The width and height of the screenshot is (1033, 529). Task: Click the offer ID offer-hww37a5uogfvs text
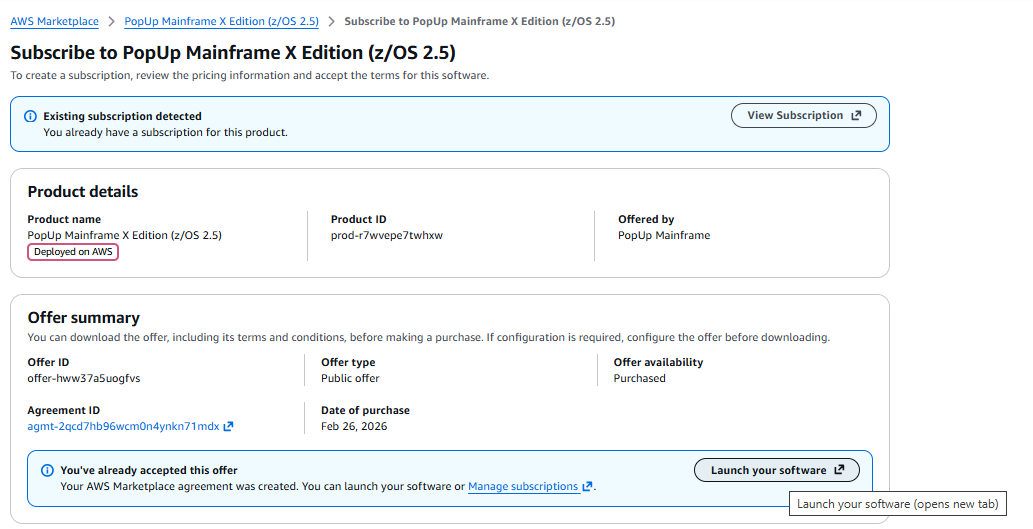pos(84,378)
